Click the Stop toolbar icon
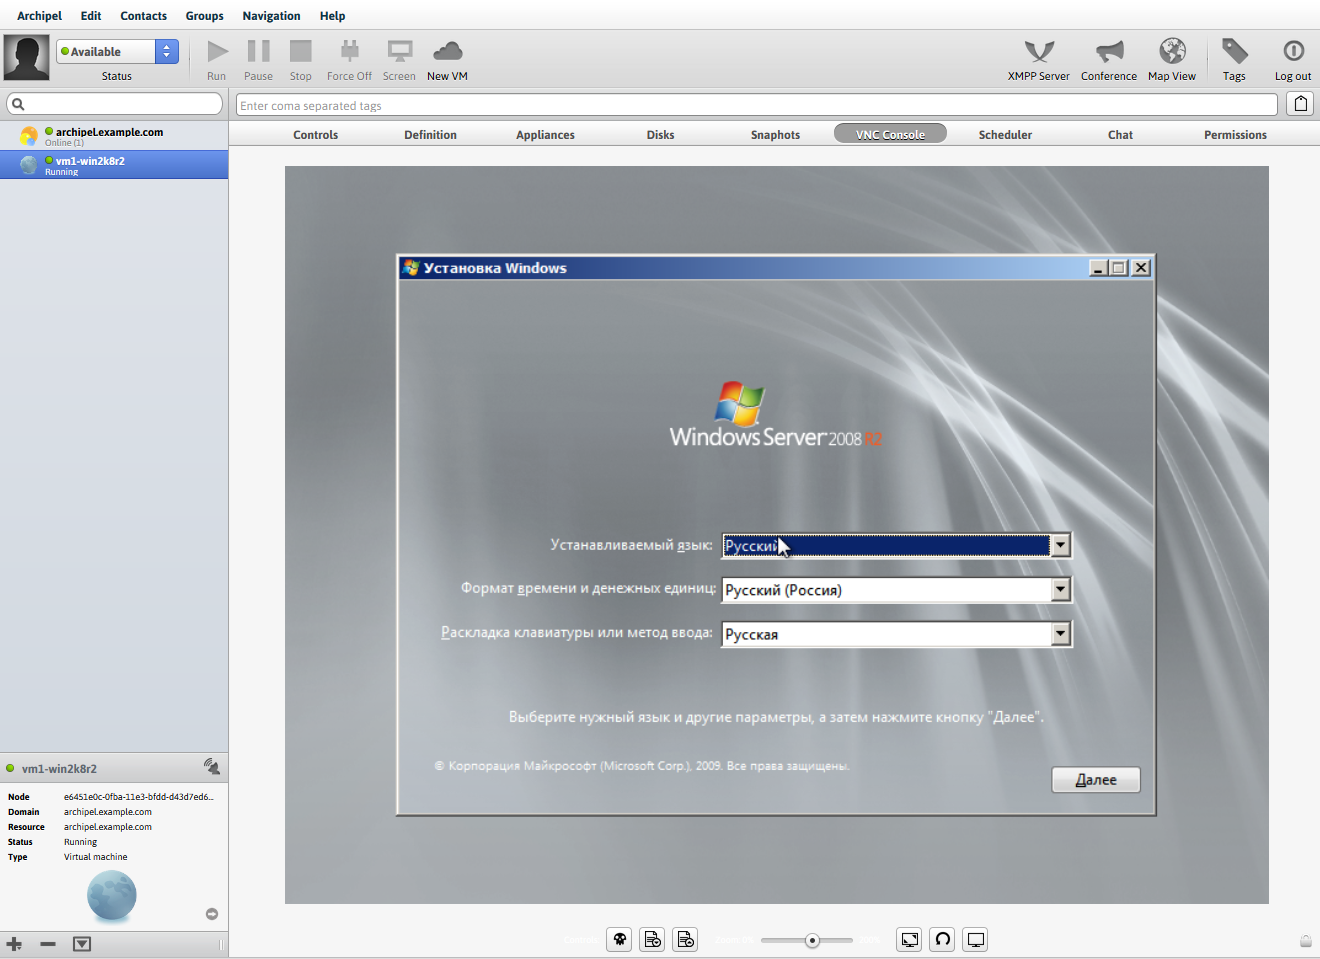 [x=300, y=51]
